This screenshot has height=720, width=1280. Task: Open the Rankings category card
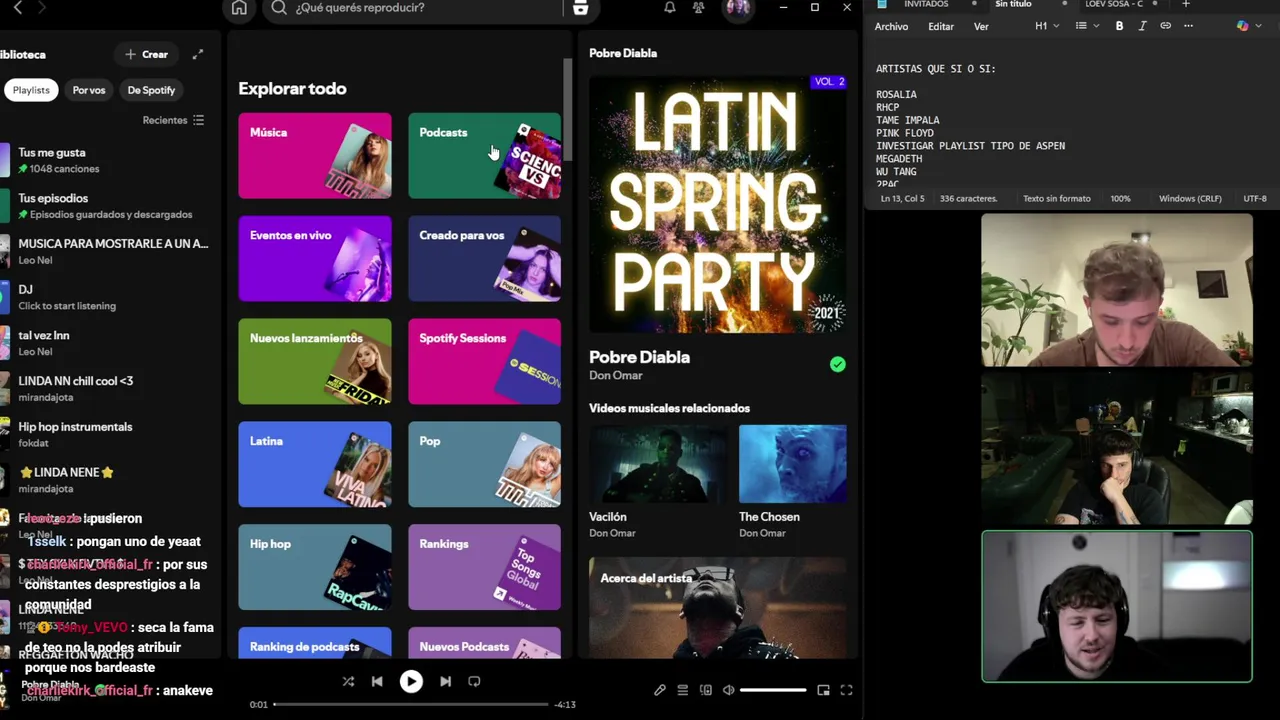click(485, 568)
